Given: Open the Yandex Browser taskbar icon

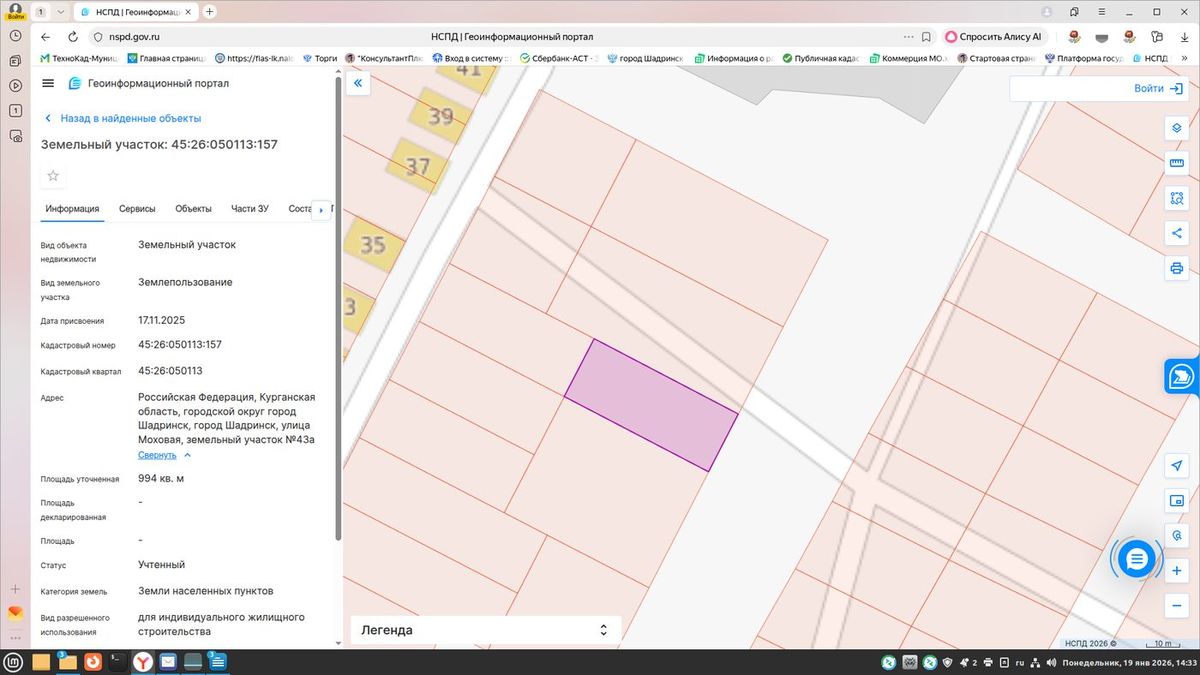Looking at the screenshot, I should tap(144, 661).
